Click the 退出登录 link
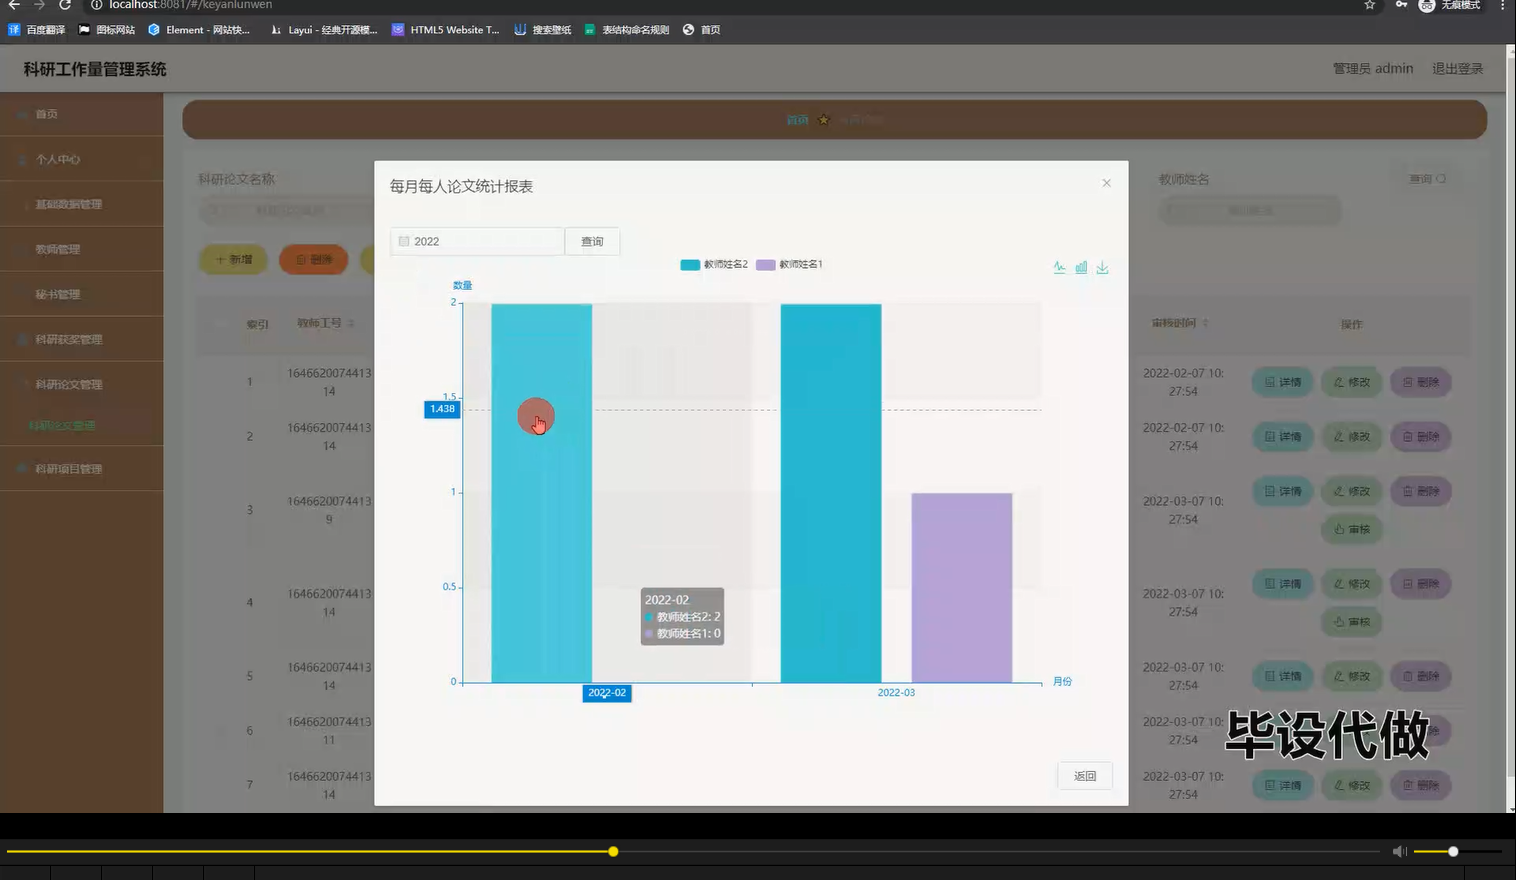Viewport: 1516px width, 880px height. pos(1457,69)
